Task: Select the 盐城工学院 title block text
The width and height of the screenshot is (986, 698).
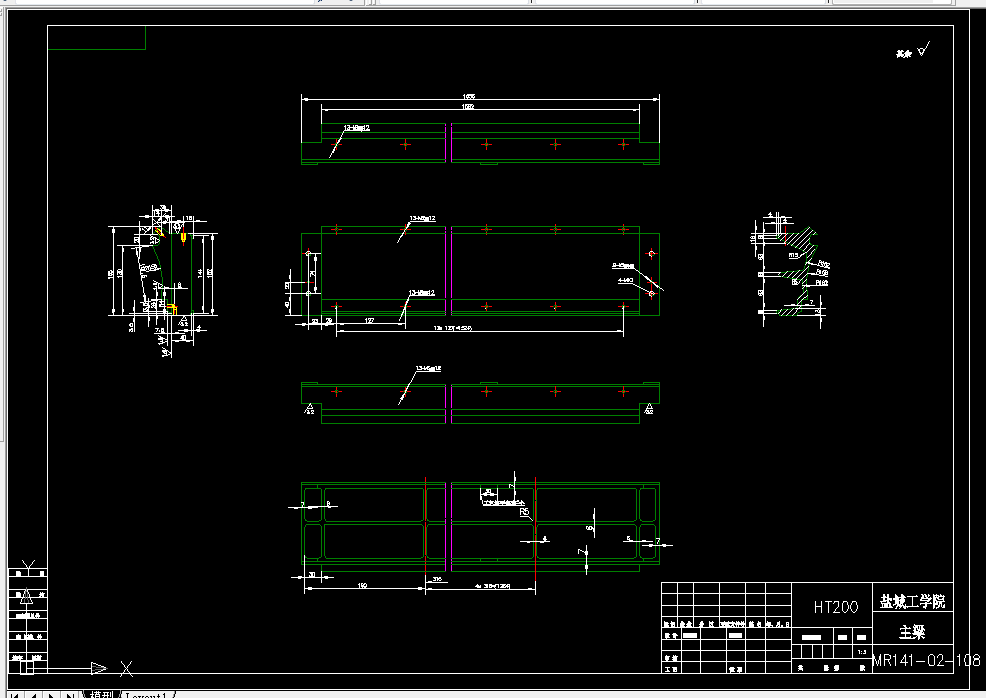Action: pos(912,601)
